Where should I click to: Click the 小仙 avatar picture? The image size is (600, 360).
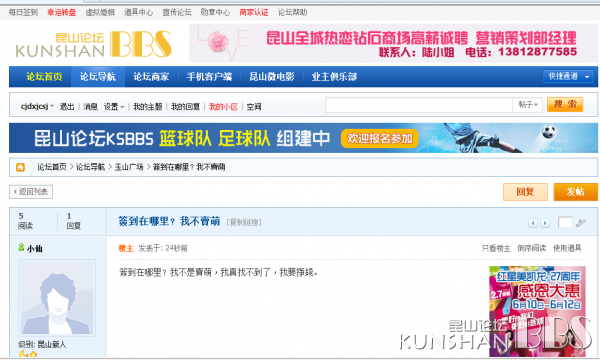pos(57,298)
